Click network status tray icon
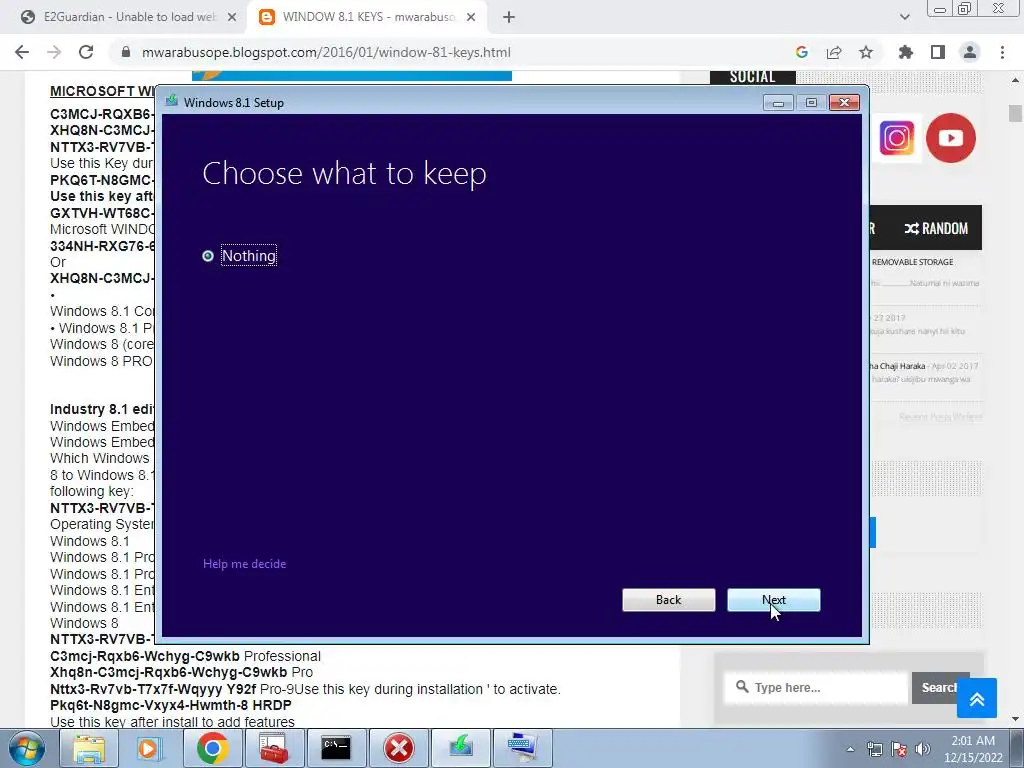 874,749
